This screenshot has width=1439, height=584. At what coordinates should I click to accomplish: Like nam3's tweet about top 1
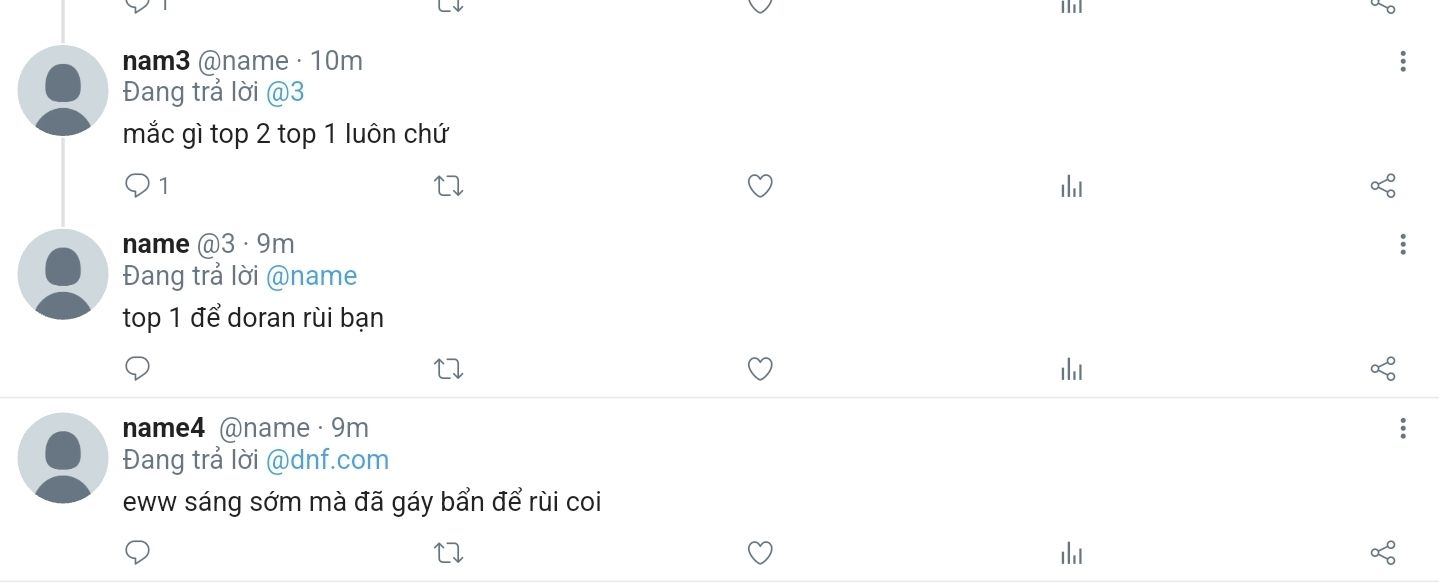pyautogui.click(x=760, y=186)
